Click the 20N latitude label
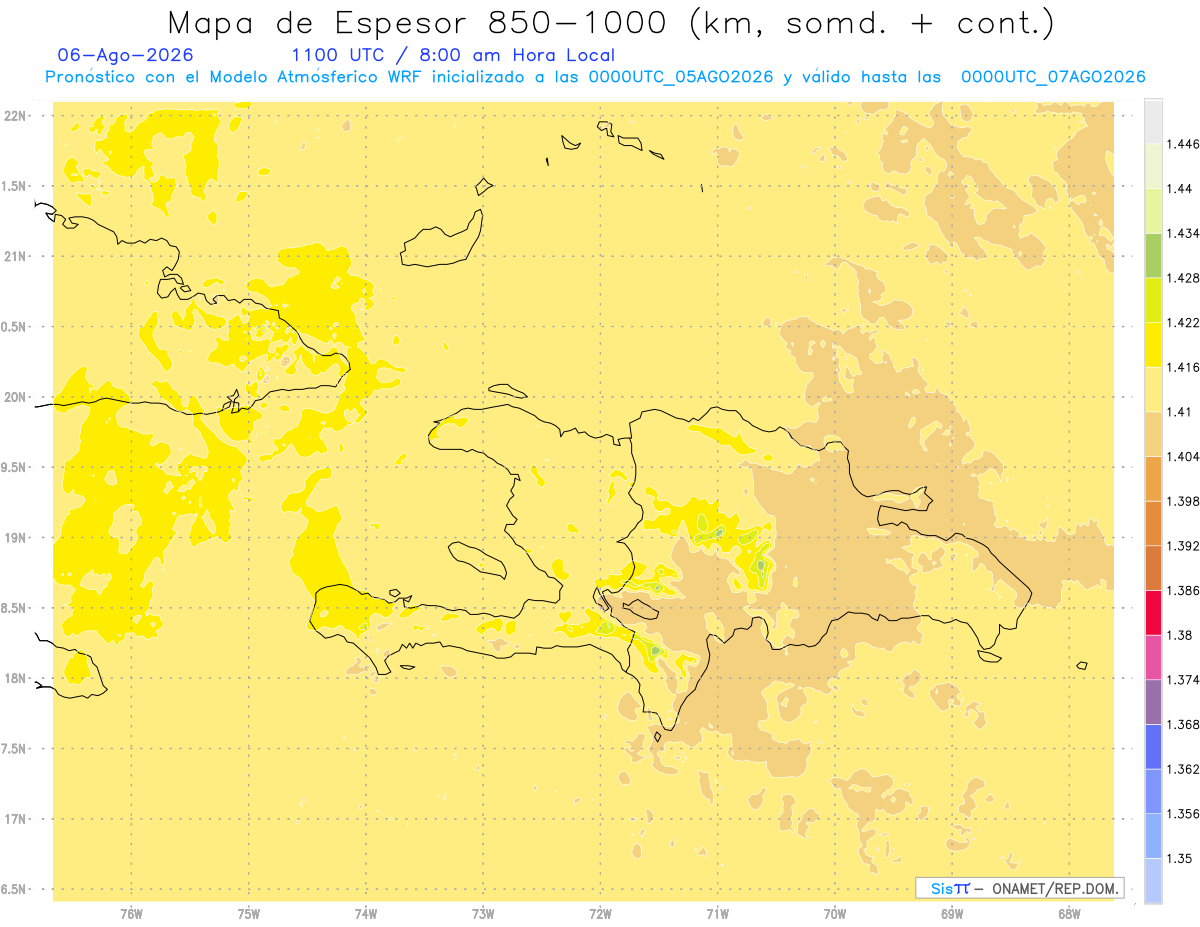Image resolution: width=1200 pixels, height=927 pixels. click(x=16, y=397)
